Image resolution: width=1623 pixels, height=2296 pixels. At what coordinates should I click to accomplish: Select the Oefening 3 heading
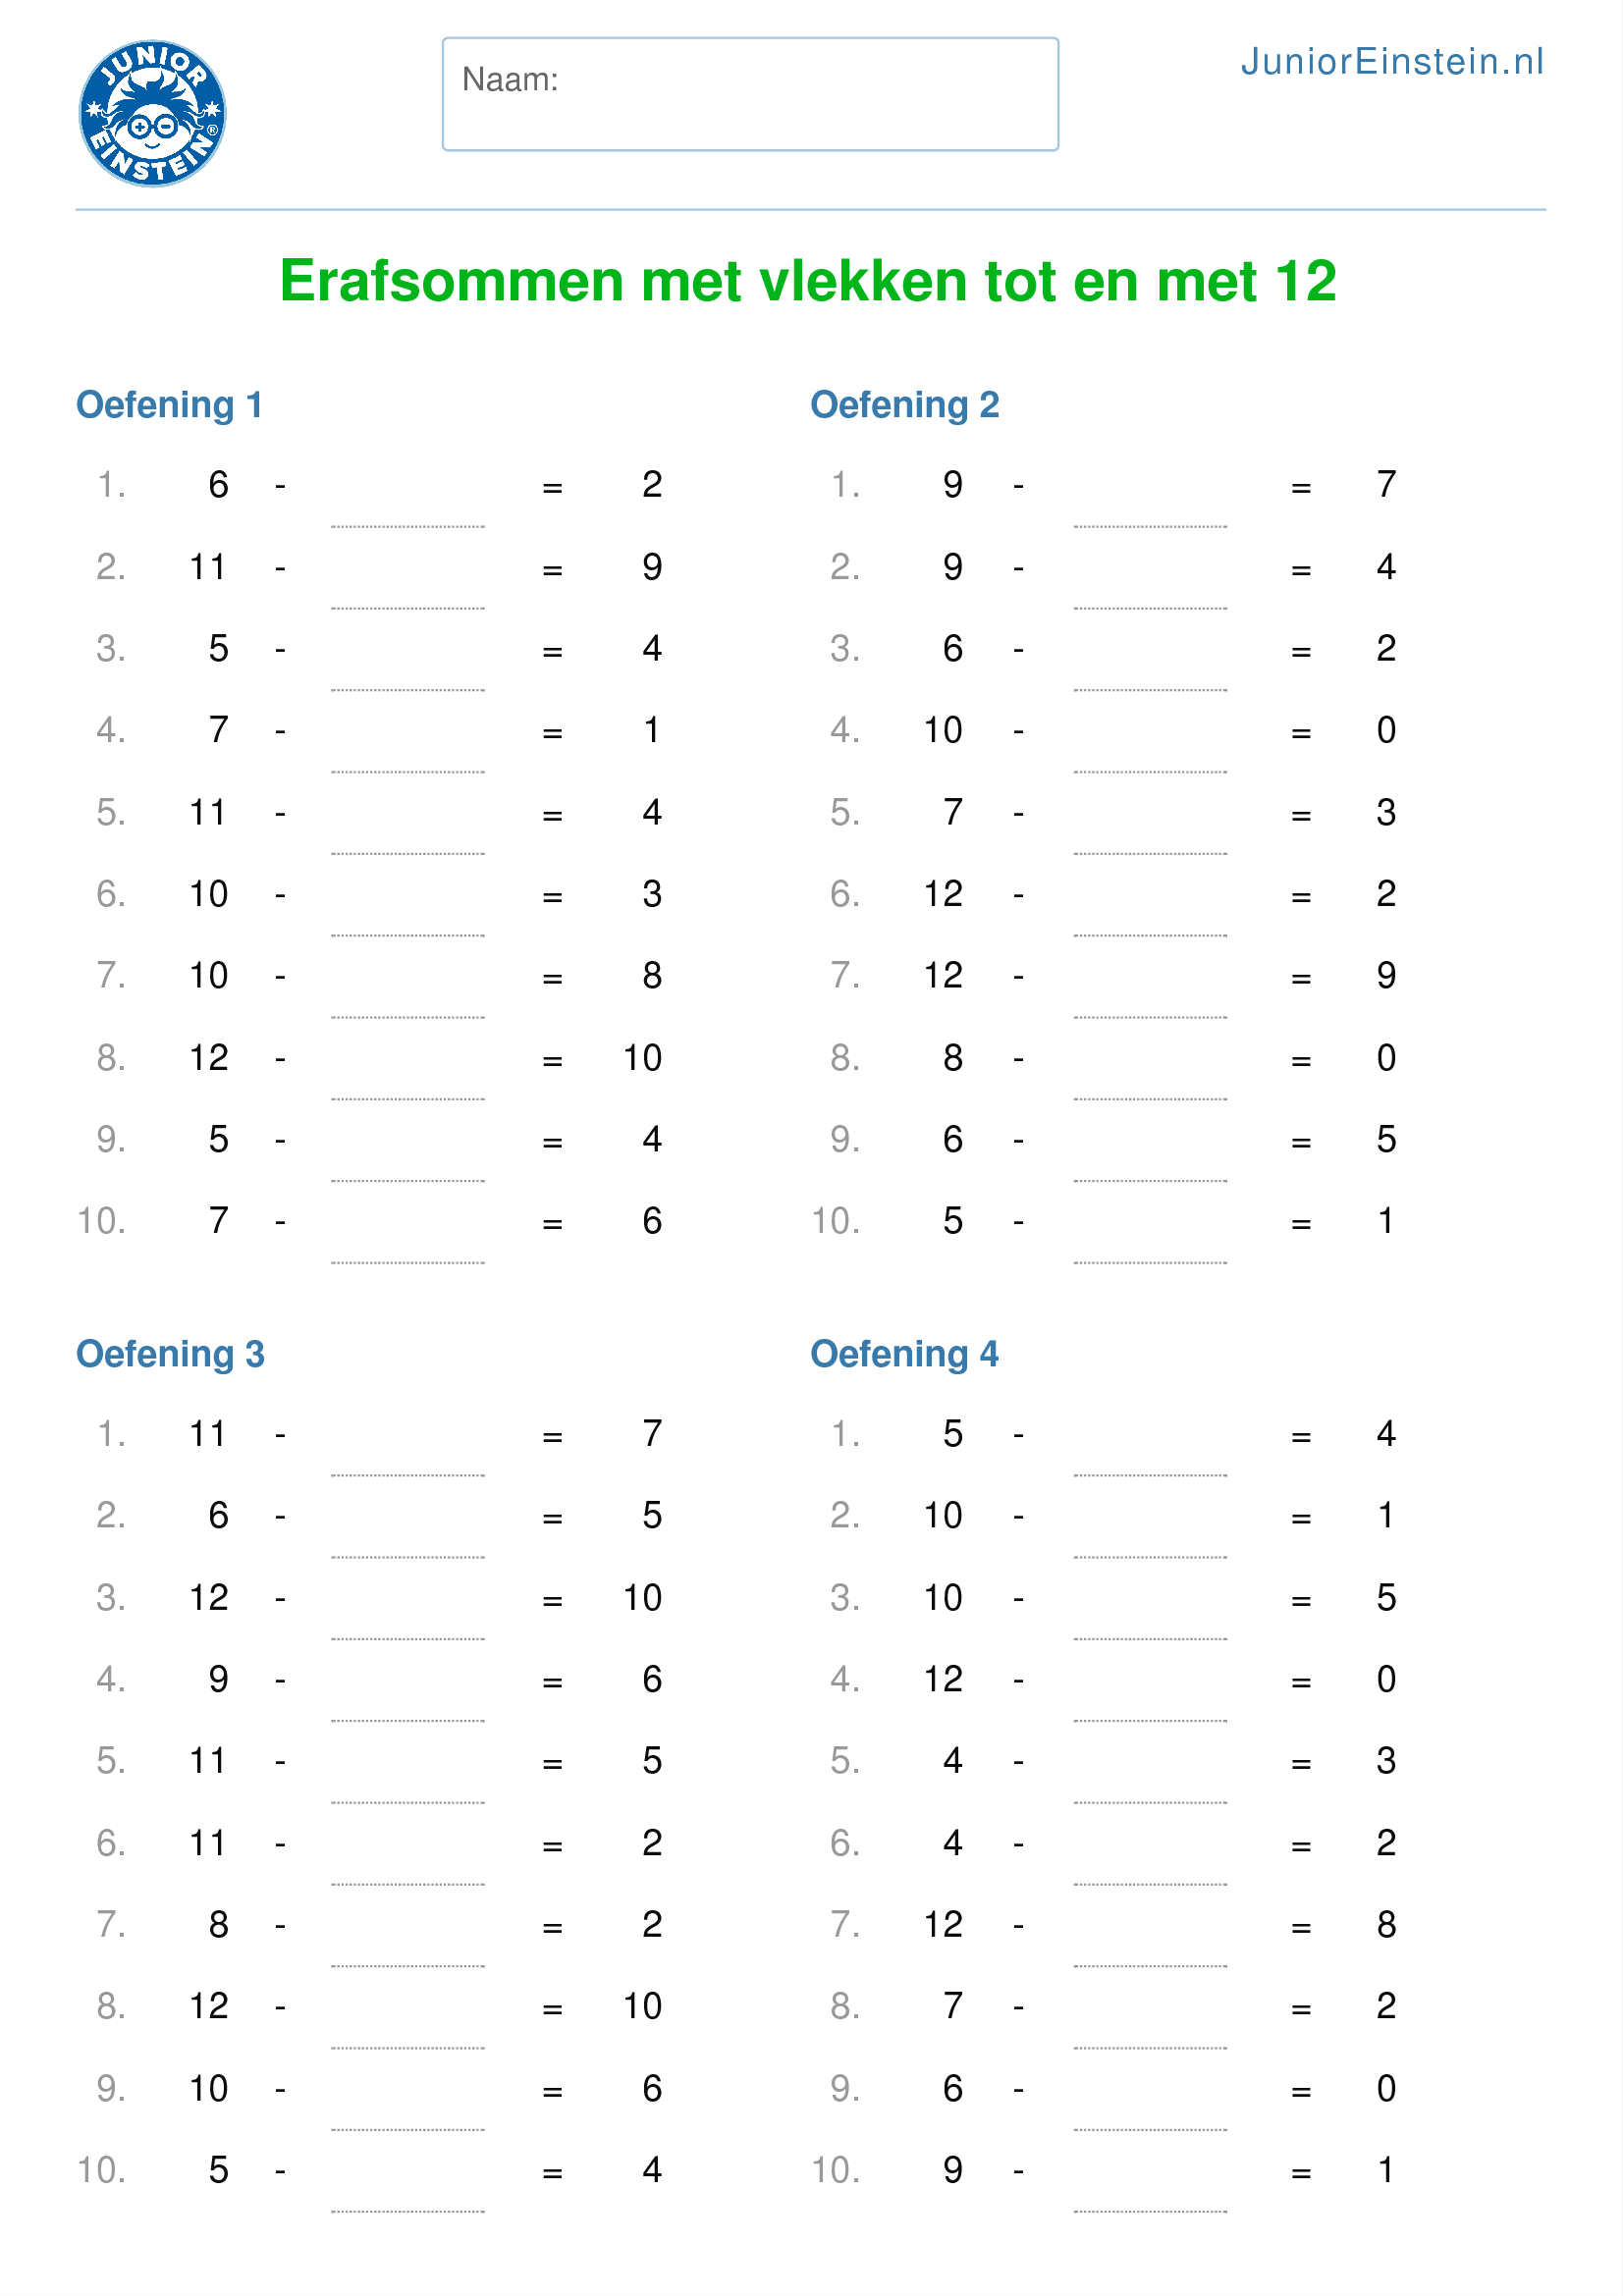pyautogui.click(x=170, y=1354)
